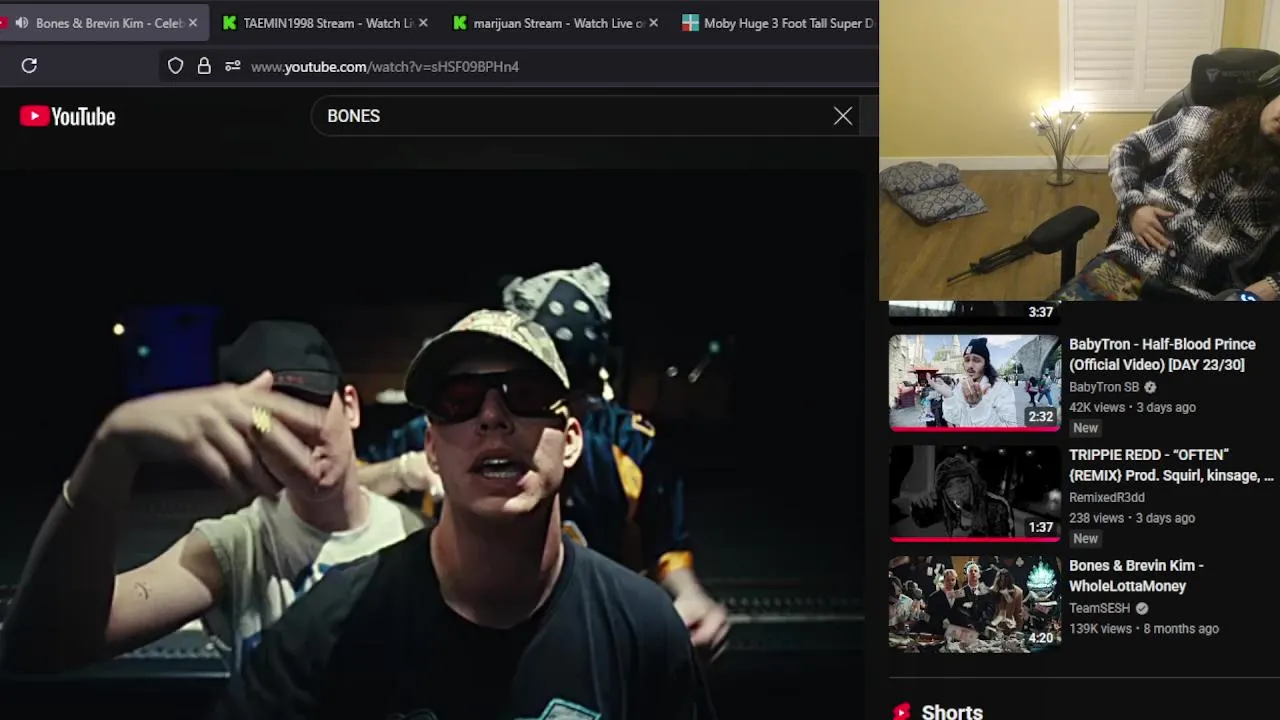The width and height of the screenshot is (1280, 720).
Task: Open the site permissions icon in address bar
Action: 232,66
